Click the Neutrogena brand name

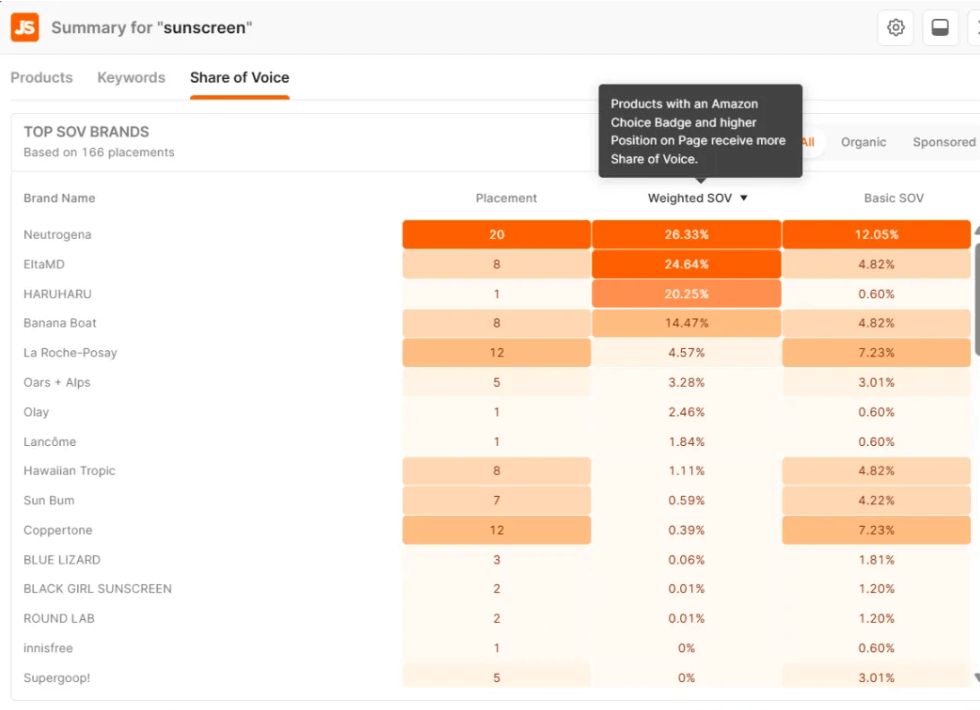coord(57,235)
